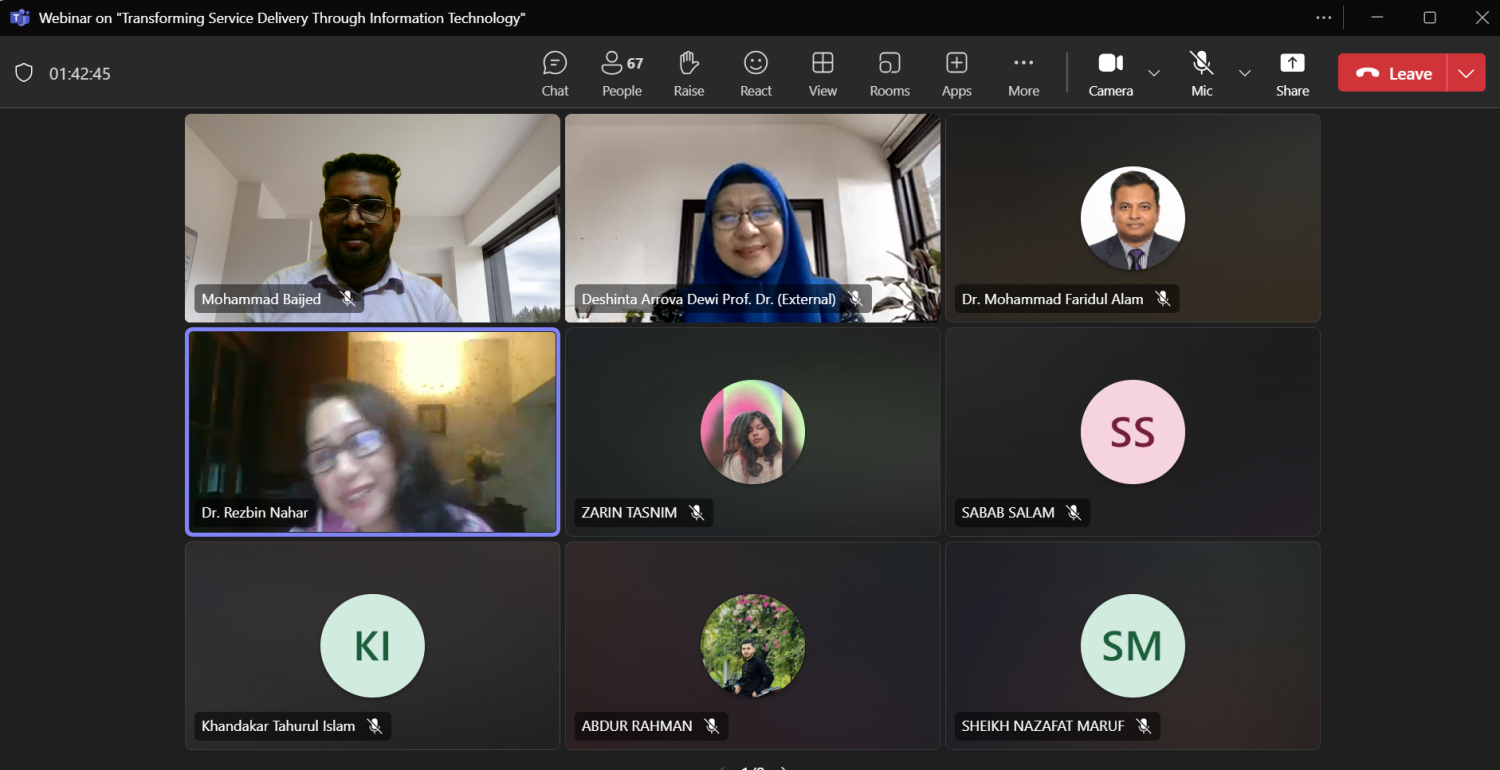Change the meeting View layout
1500x770 pixels.
point(823,74)
